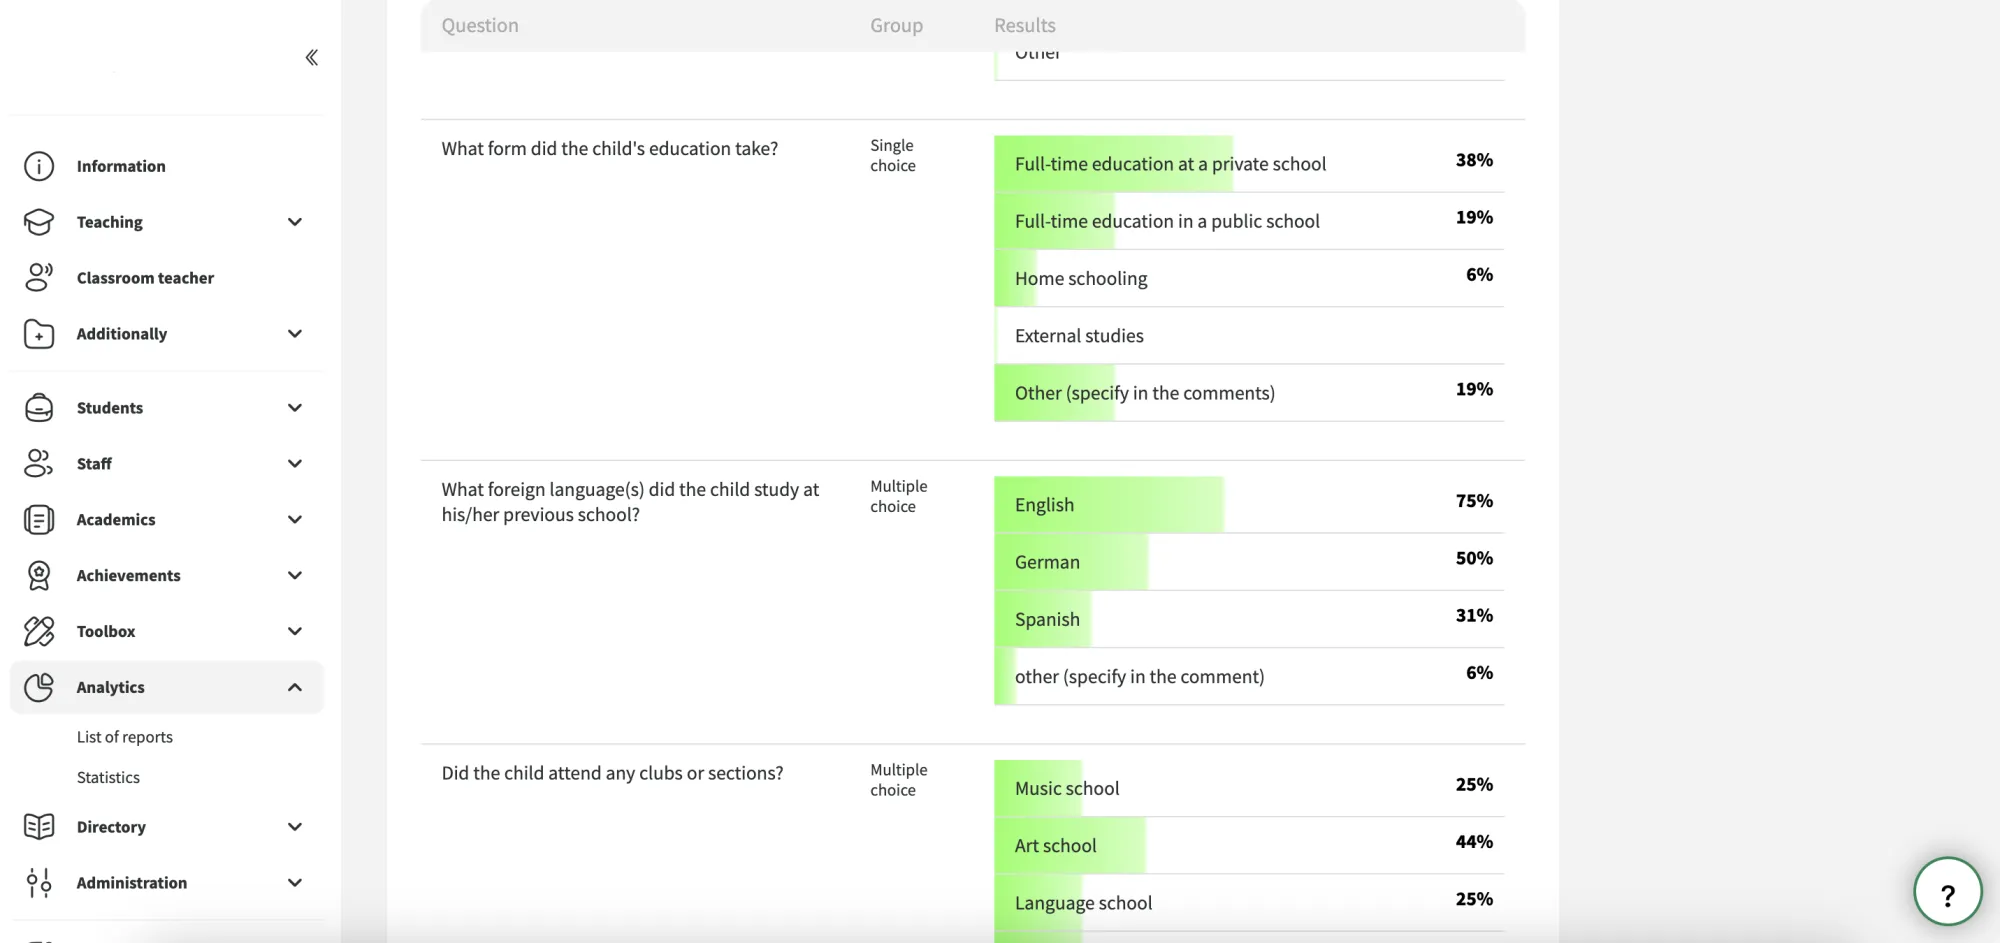Click the Question column header

[480, 25]
